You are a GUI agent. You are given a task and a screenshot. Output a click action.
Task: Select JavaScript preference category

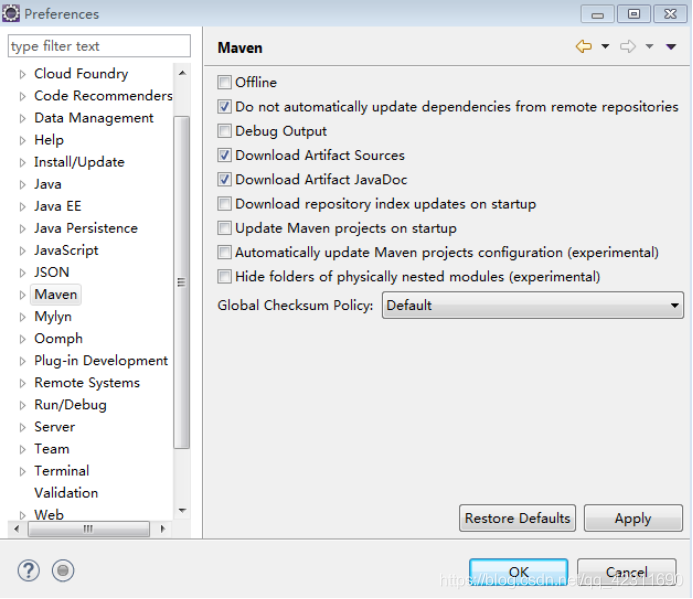[66, 250]
